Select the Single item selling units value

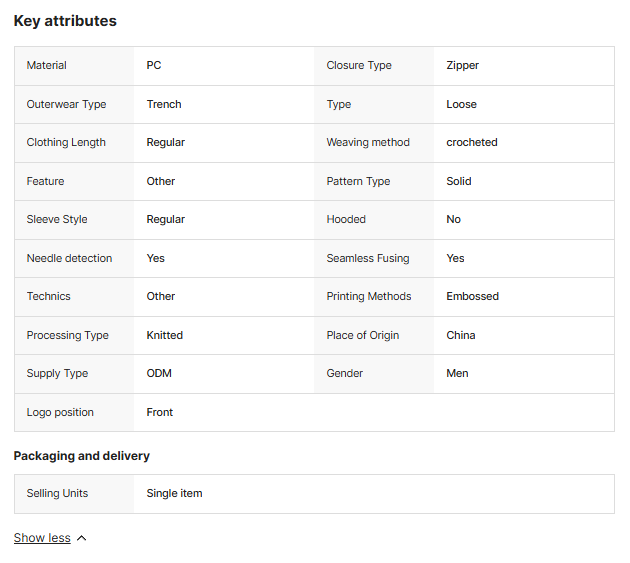(x=174, y=493)
